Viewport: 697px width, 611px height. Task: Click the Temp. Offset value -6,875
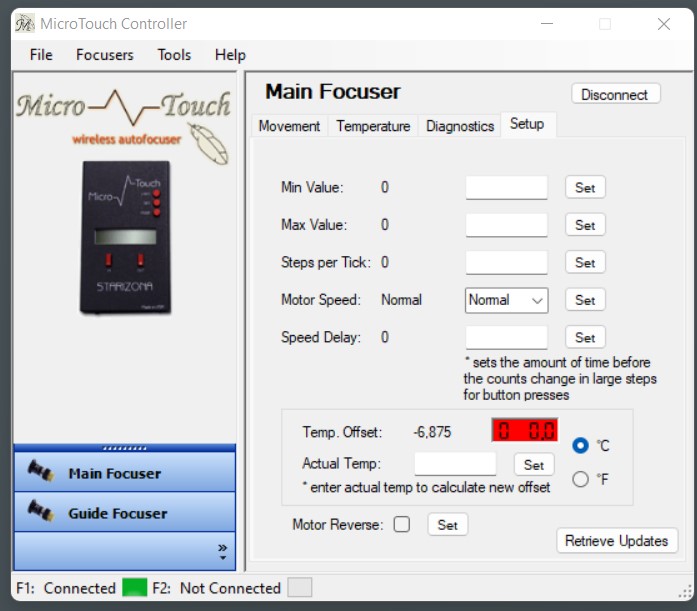pyautogui.click(x=432, y=431)
